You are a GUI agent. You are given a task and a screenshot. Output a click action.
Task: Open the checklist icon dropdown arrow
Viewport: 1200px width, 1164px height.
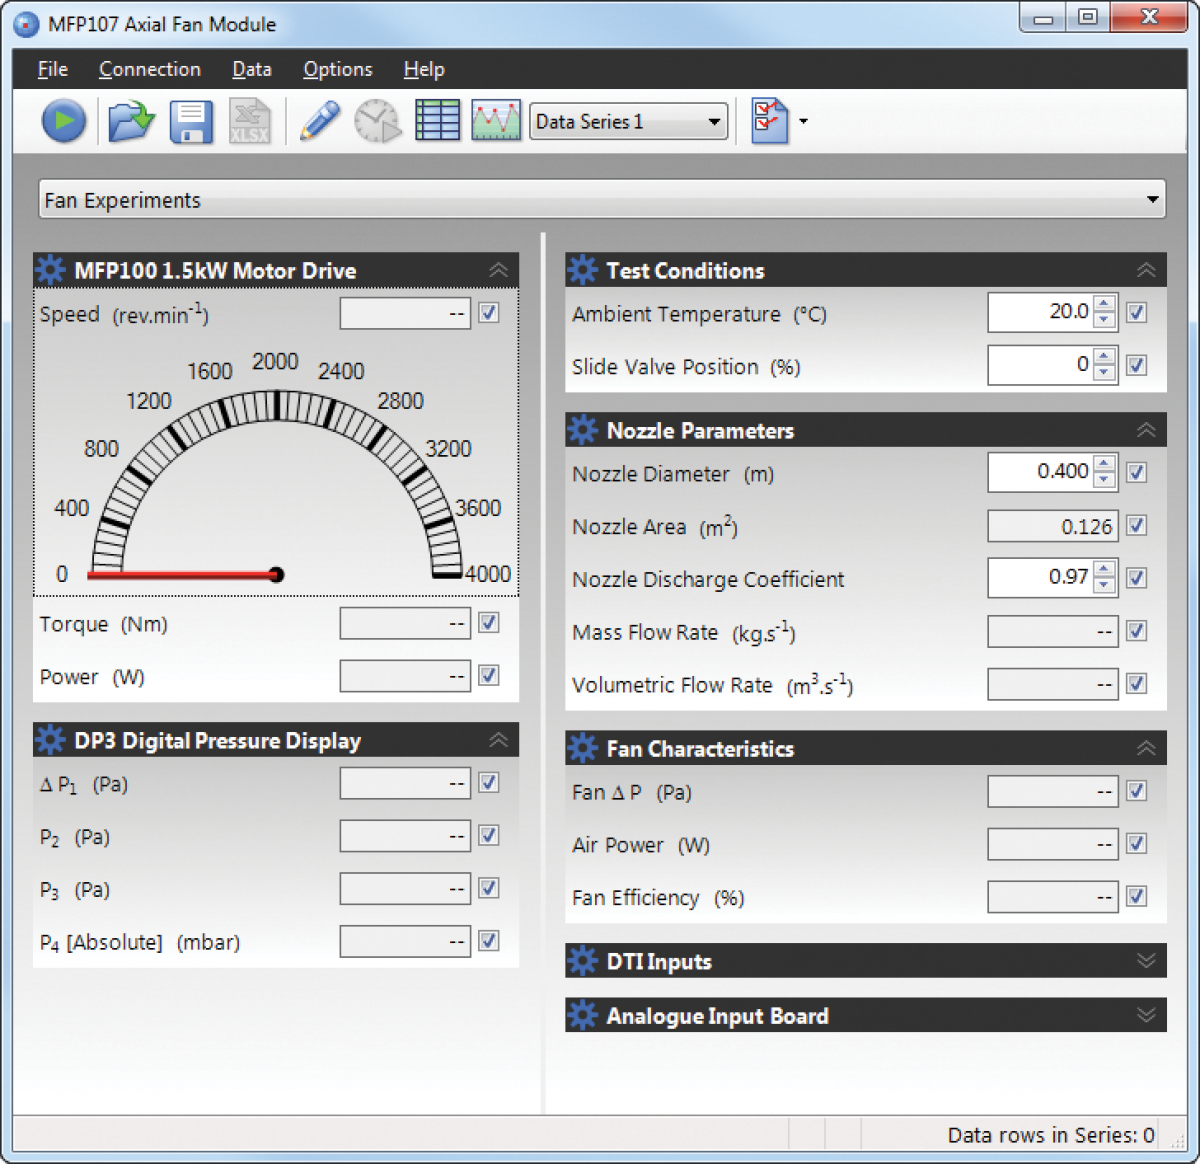[x=803, y=122]
